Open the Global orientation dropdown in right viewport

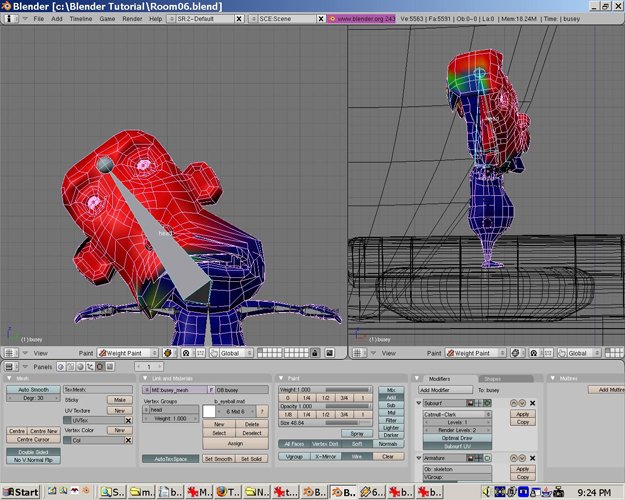585,353
